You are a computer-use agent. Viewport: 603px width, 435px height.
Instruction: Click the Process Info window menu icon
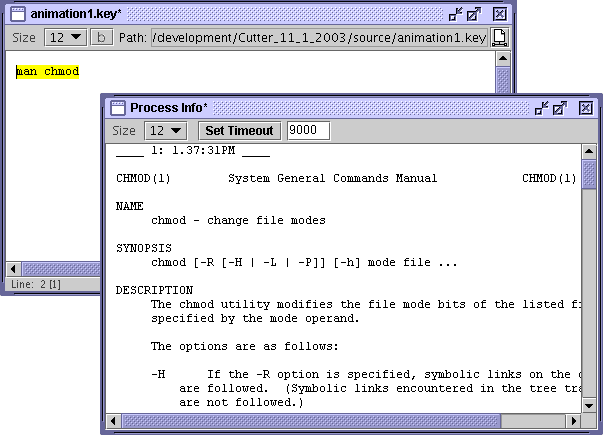click(x=117, y=107)
